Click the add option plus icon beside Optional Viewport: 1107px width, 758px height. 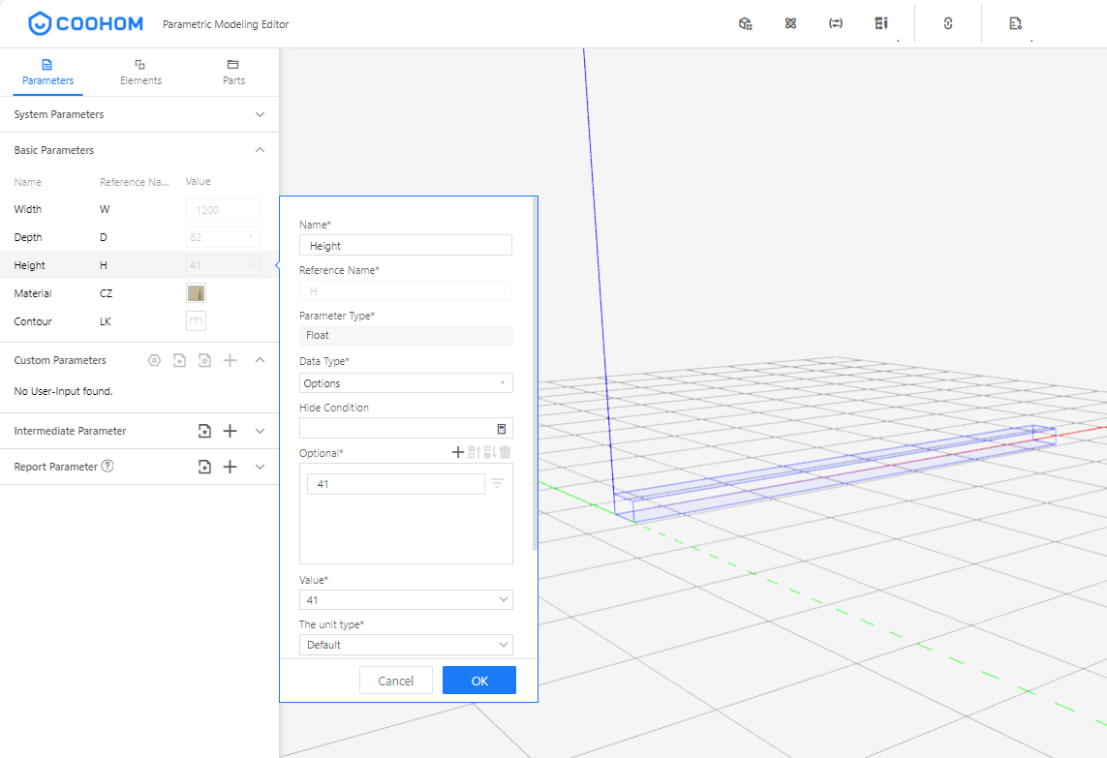458,453
